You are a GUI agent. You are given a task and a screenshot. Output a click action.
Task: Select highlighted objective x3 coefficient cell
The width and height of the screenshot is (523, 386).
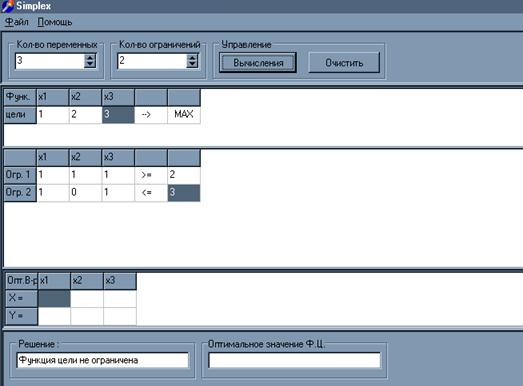[x=118, y=115]
